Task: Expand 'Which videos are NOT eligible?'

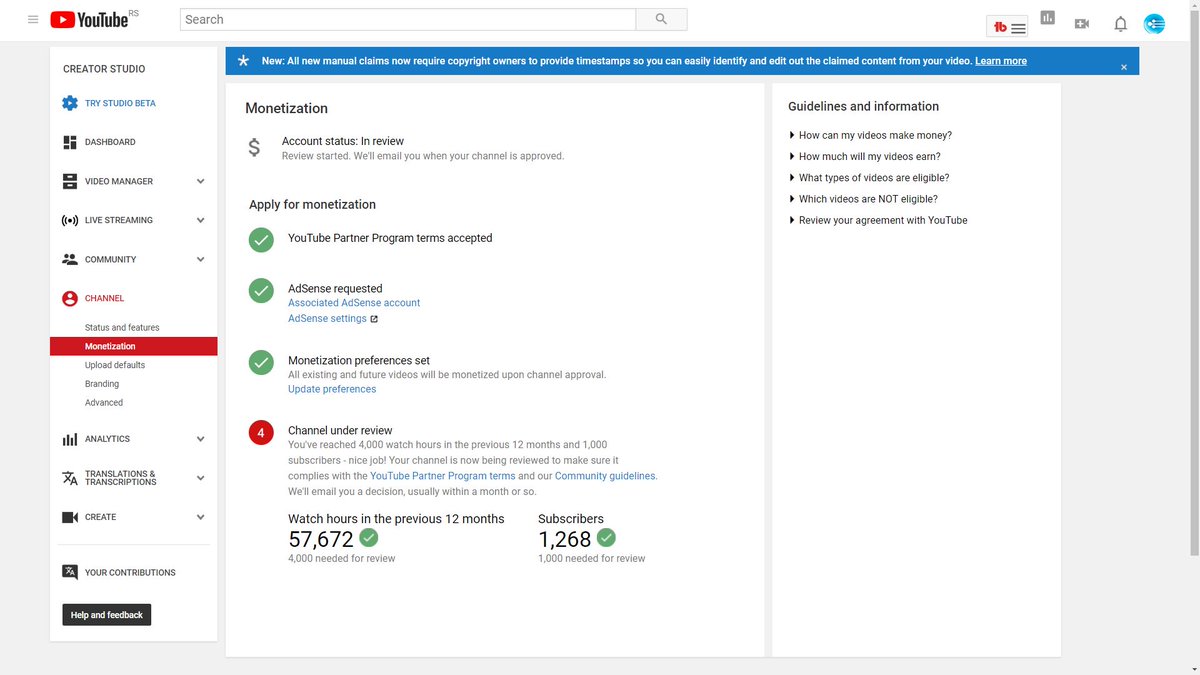Action: tap(863, 199)
